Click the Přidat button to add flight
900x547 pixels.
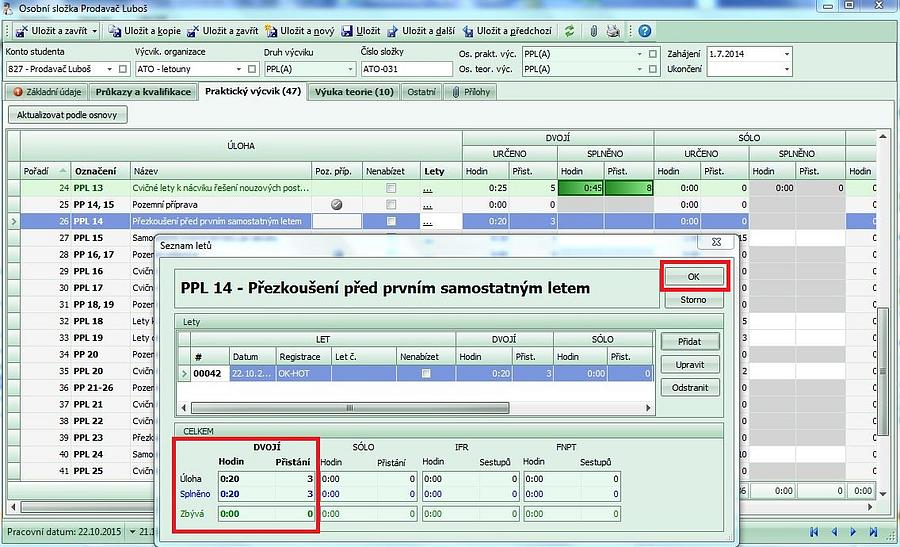point(689,341)
